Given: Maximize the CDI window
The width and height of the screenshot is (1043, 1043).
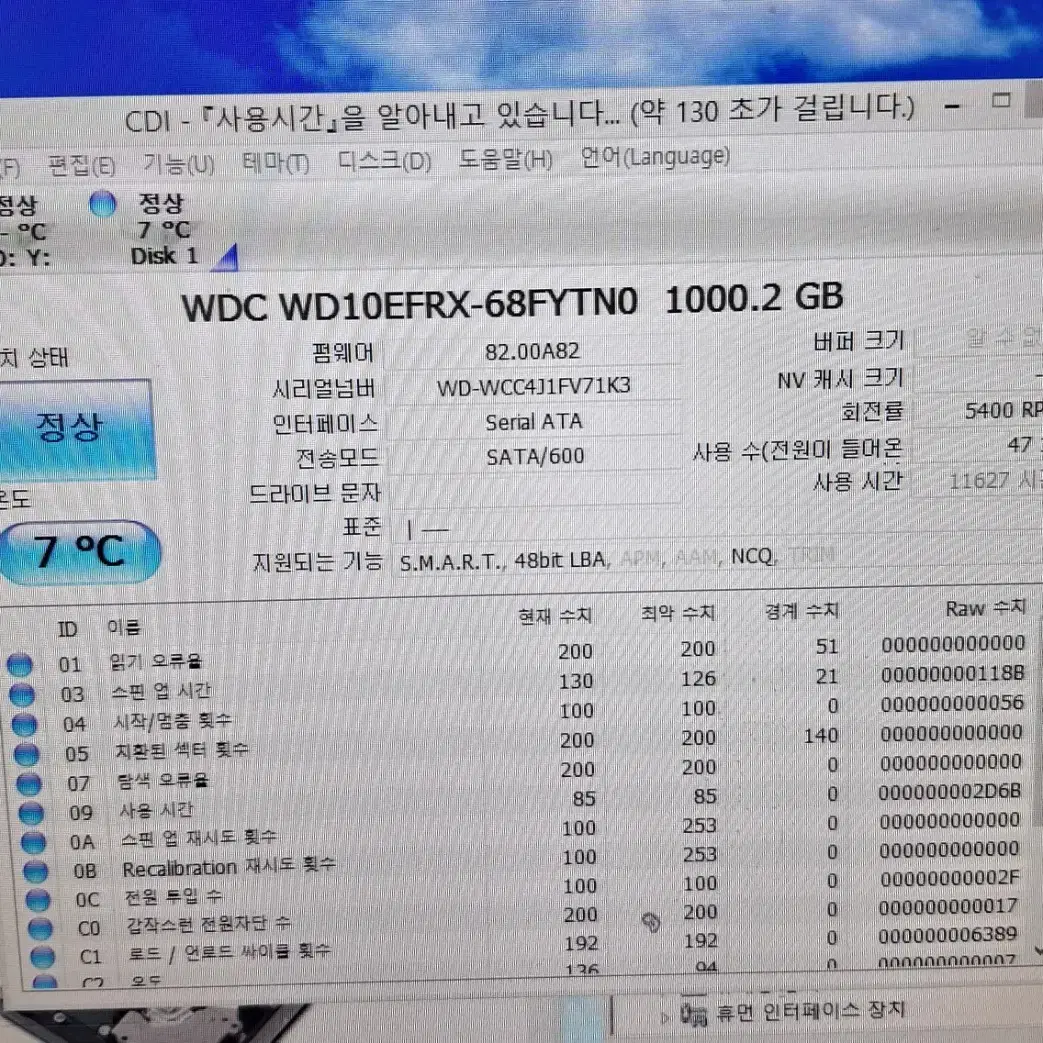Looking at the screenshot, I should (x=1001, y=101).
